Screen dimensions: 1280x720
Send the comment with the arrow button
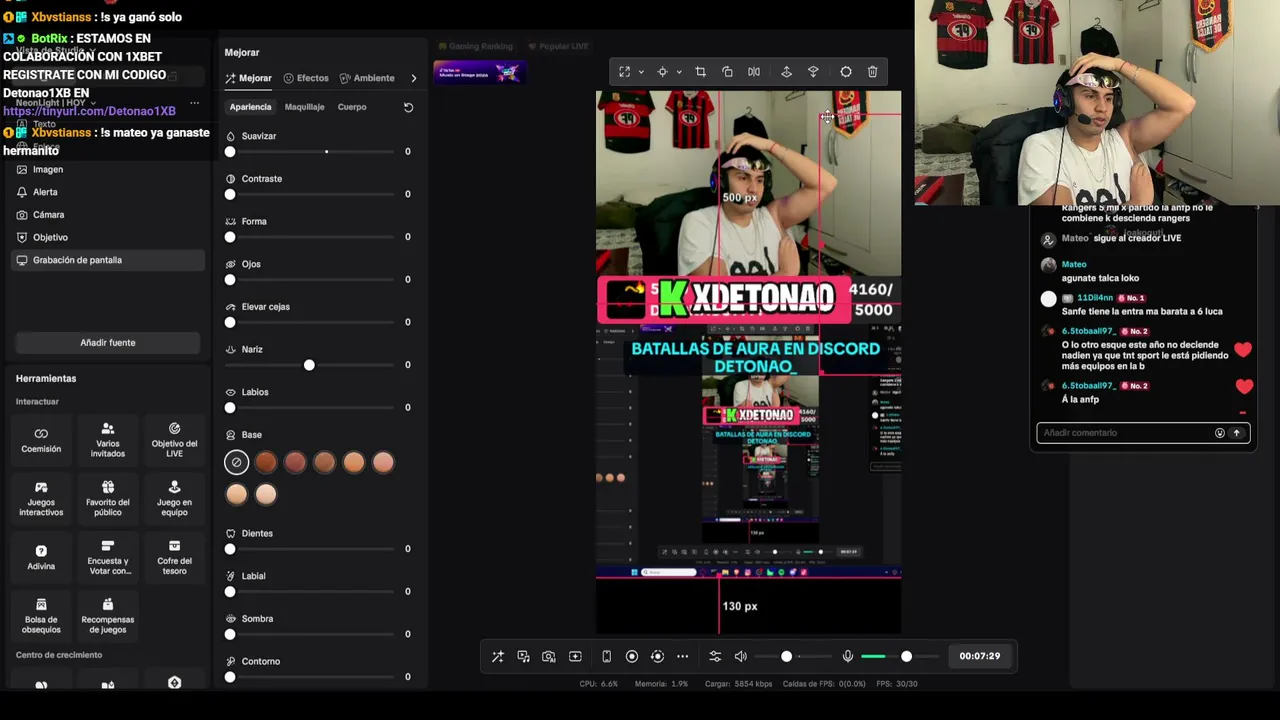pyautogui.click(x=1236, y=433)
